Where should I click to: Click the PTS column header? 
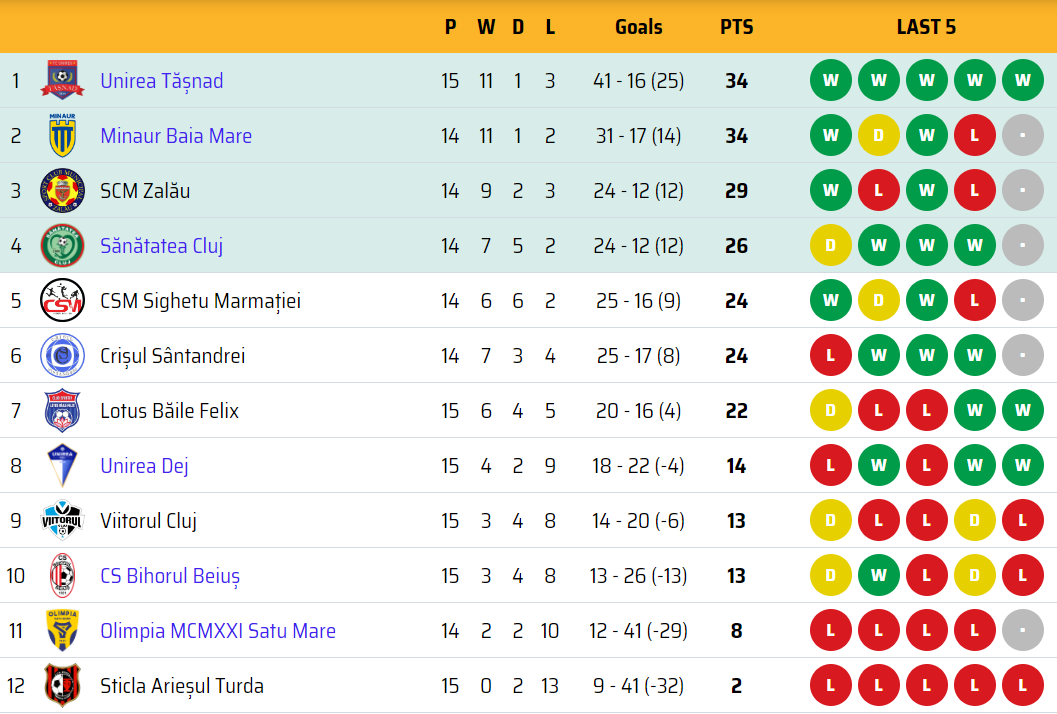737,27
